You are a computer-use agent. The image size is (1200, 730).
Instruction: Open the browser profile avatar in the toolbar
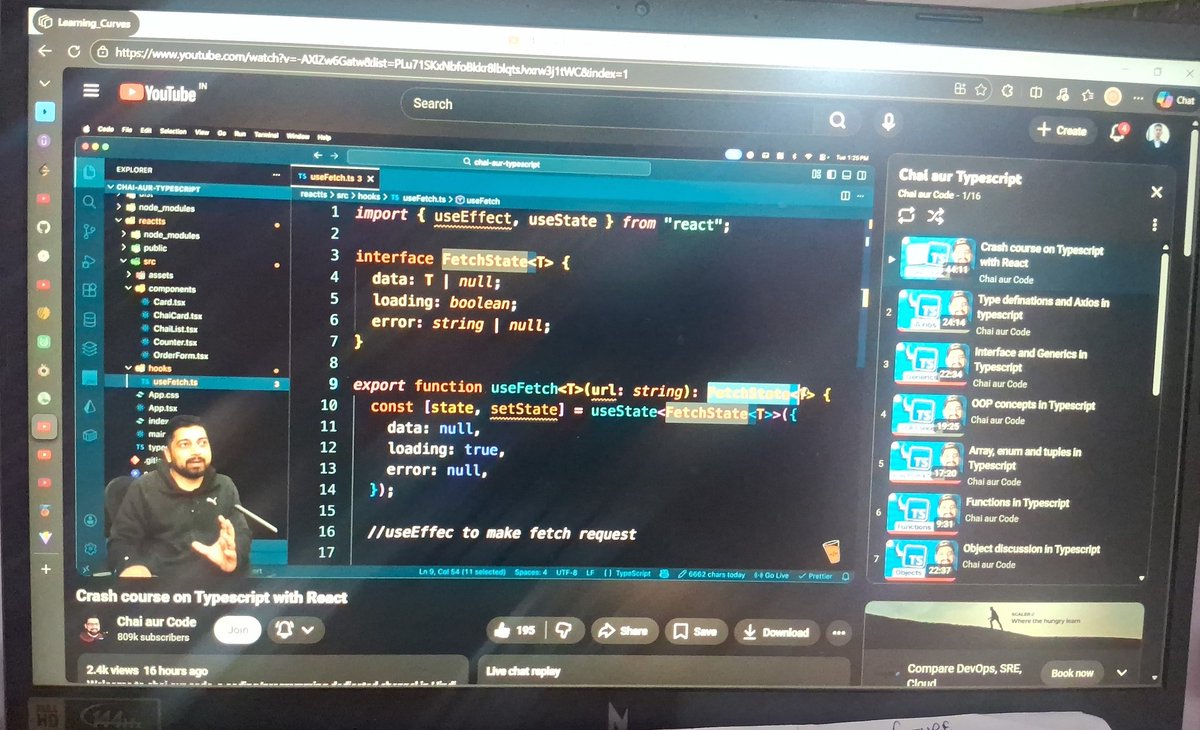(x=1112, y=97)
